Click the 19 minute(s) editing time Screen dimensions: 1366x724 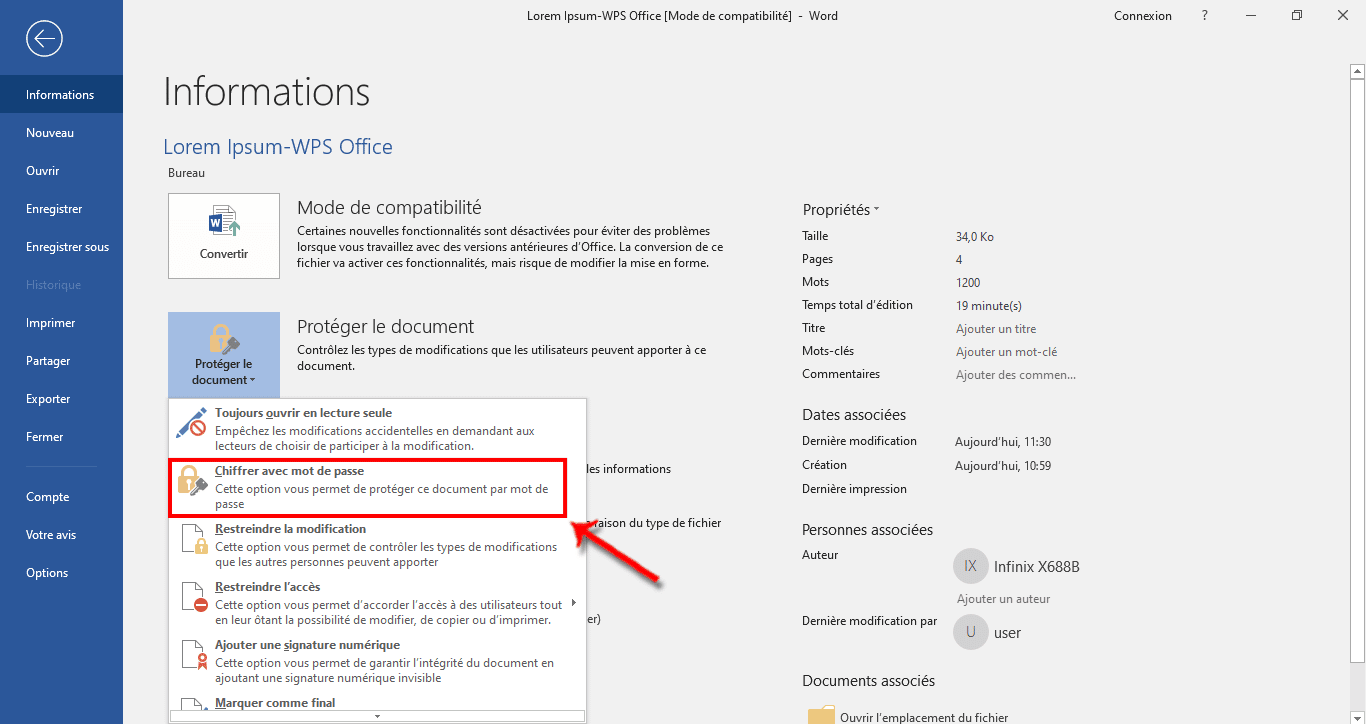[x=988, y=306]
